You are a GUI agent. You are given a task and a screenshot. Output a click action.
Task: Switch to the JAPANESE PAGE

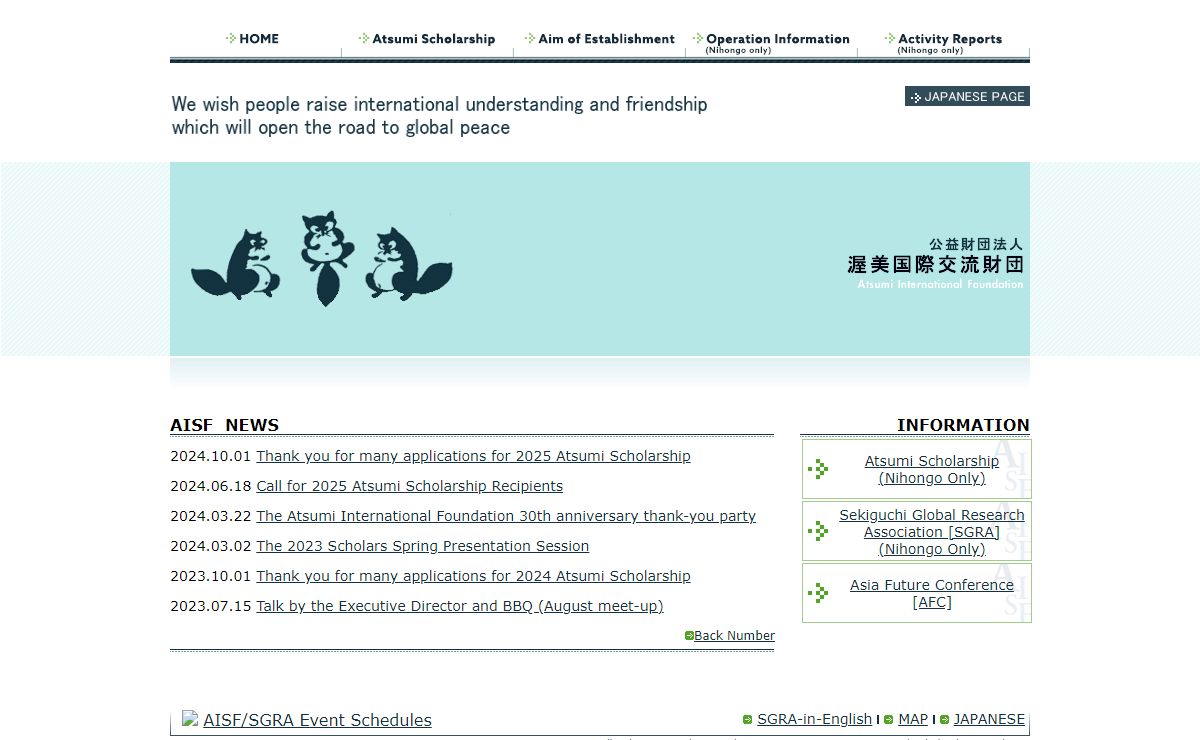click(967, 96)
